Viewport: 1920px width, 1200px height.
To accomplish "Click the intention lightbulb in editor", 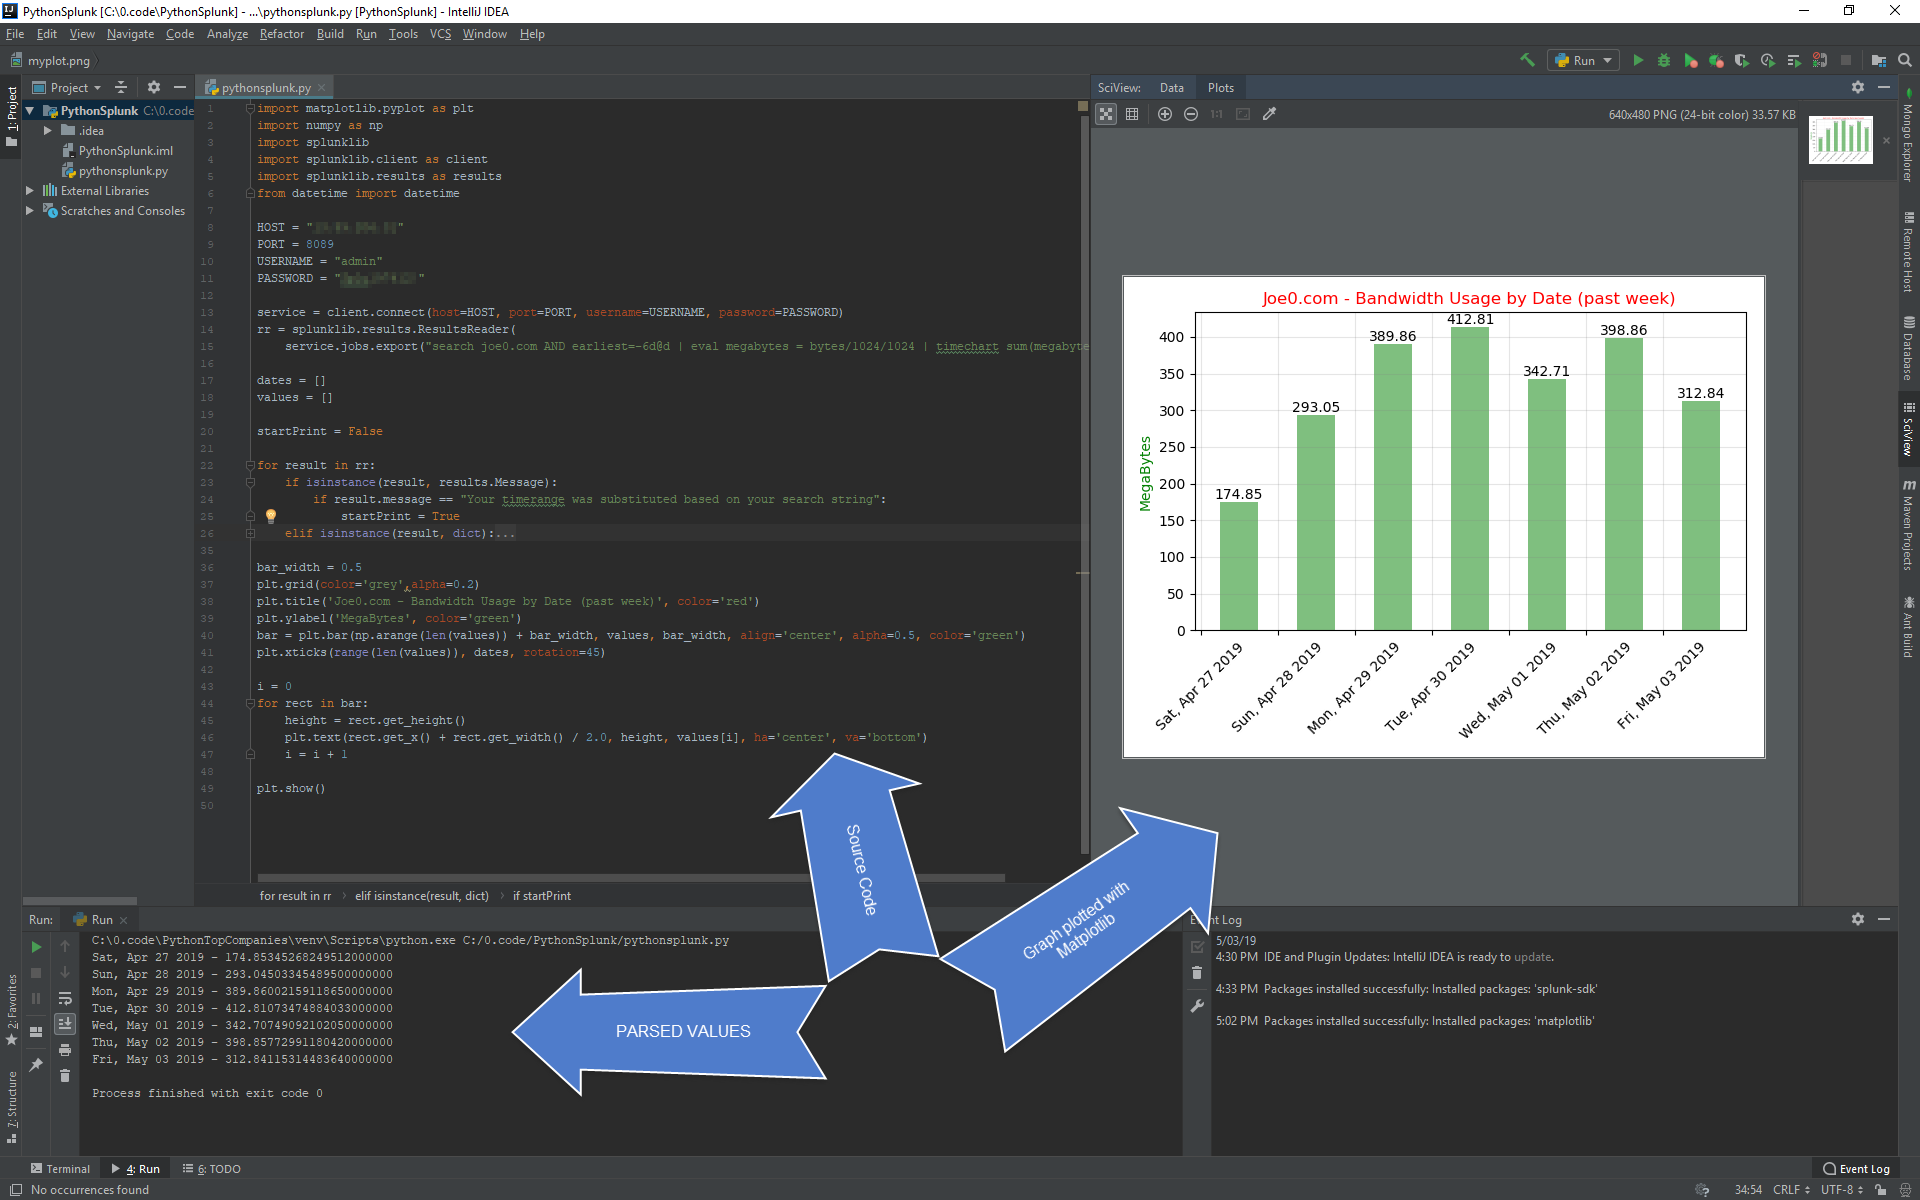I will (270, 516).
